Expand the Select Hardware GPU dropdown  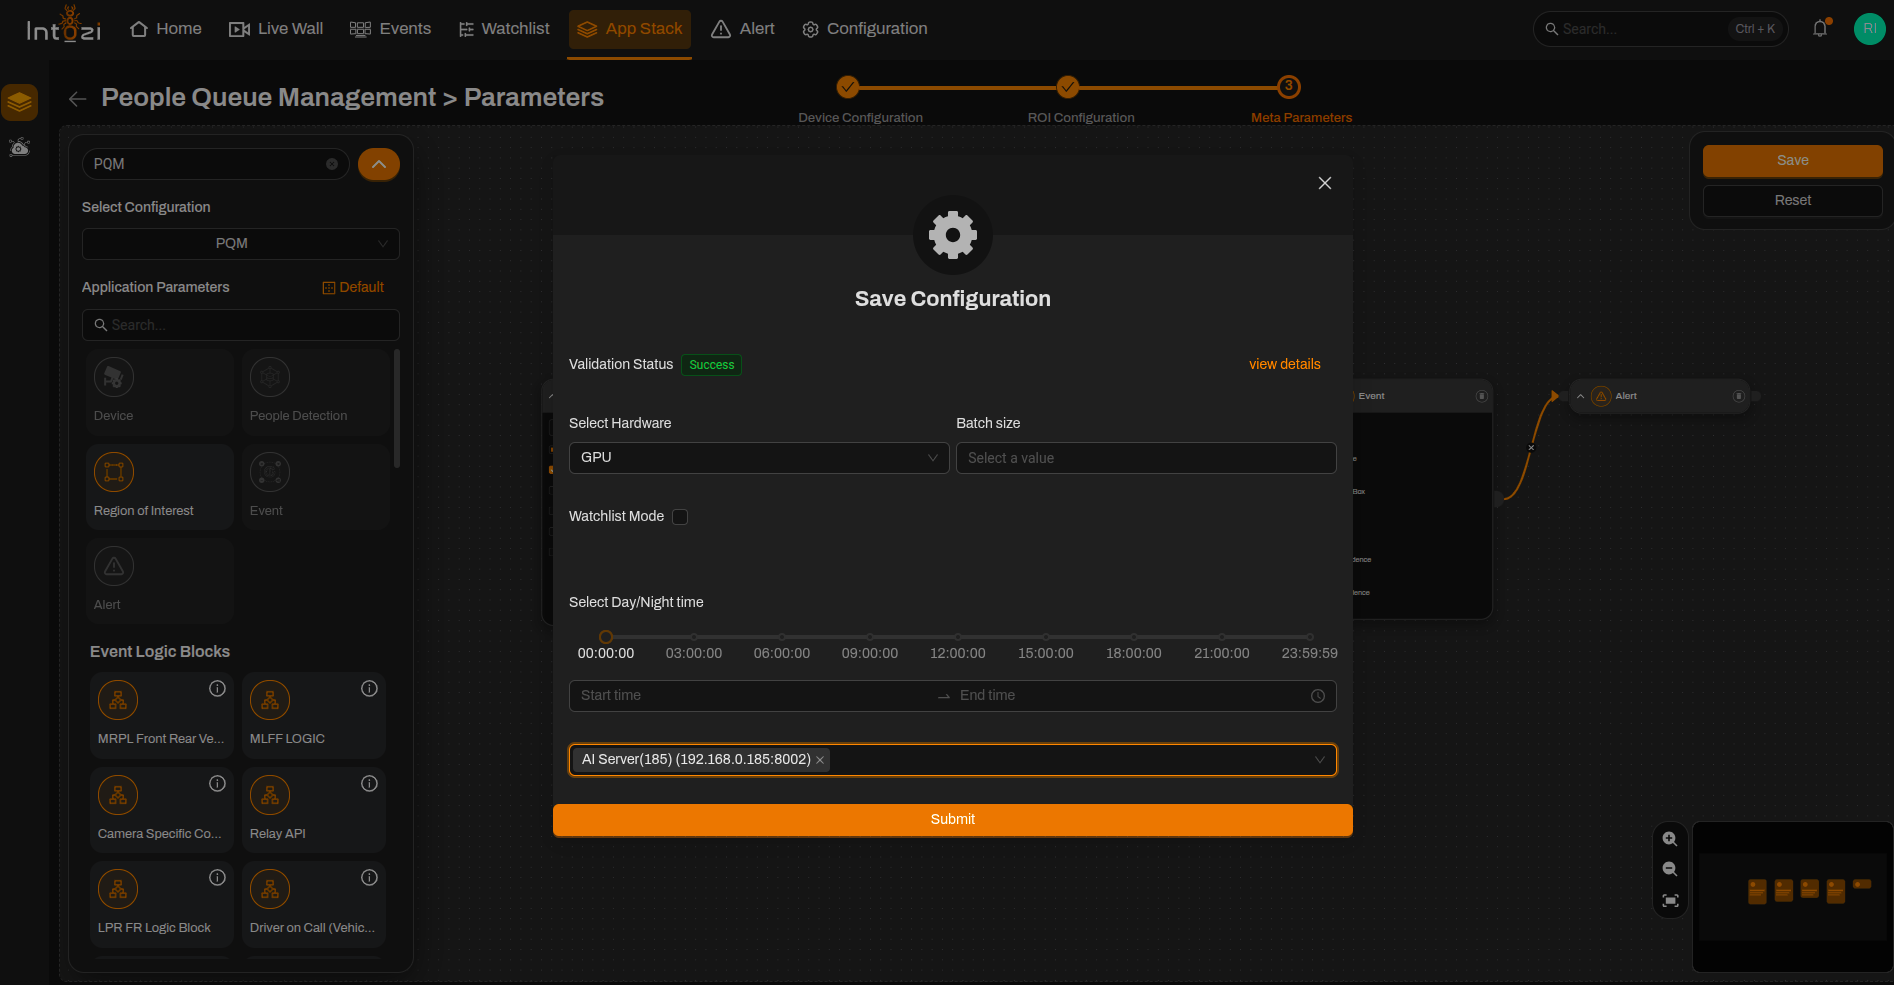tap(759, 458)
